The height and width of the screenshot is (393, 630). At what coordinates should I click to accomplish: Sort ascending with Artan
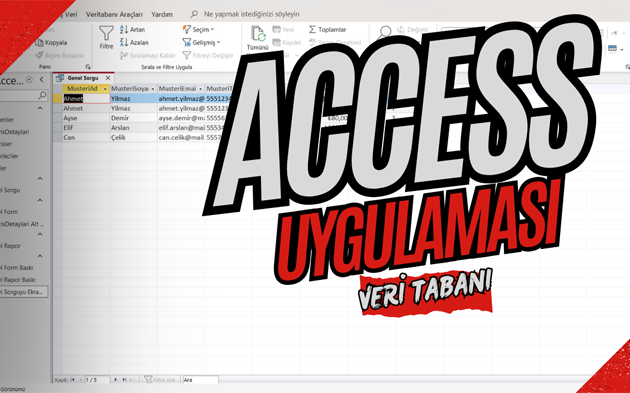coord(132,29)
